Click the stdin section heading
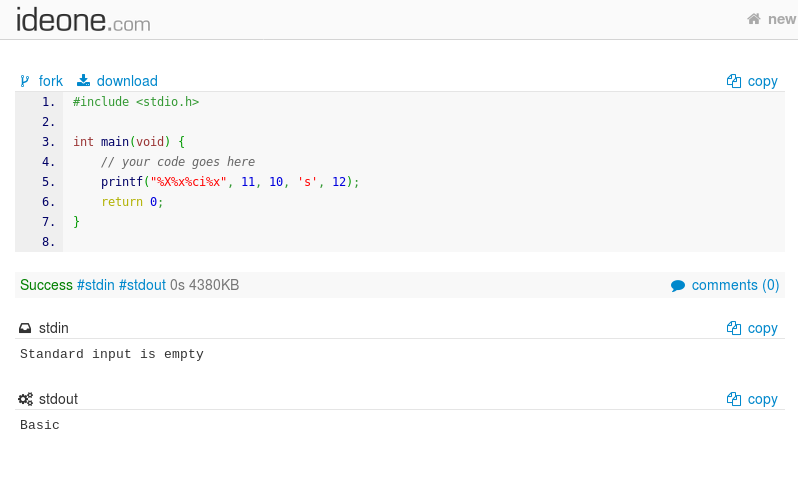Screen dimensions: 798x480 [53, 328]
